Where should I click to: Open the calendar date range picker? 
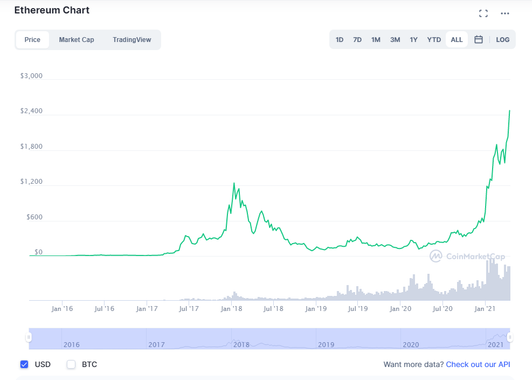pos(478,39)
